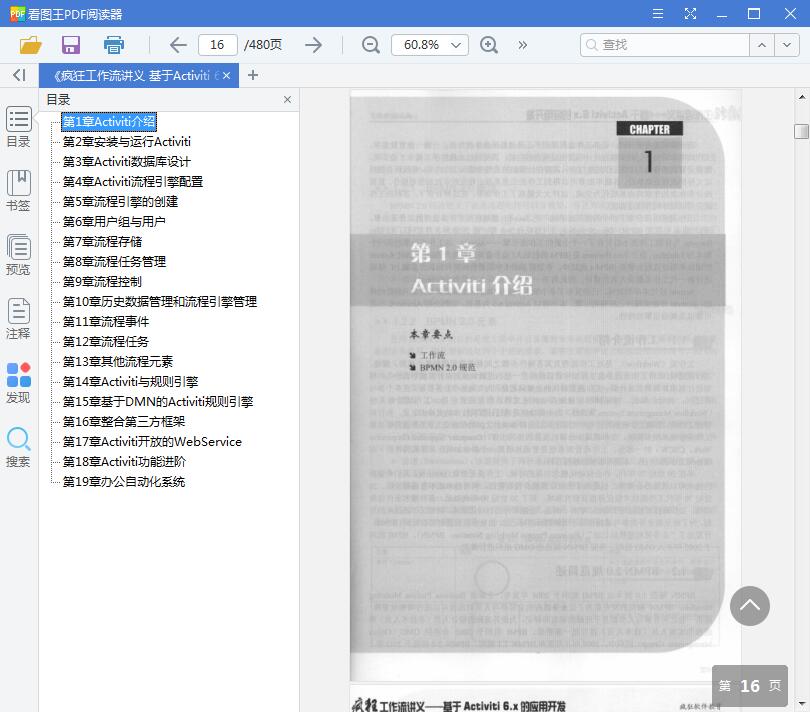
Task: Go to the previous page with the left arrow
Action: [178, 45]
